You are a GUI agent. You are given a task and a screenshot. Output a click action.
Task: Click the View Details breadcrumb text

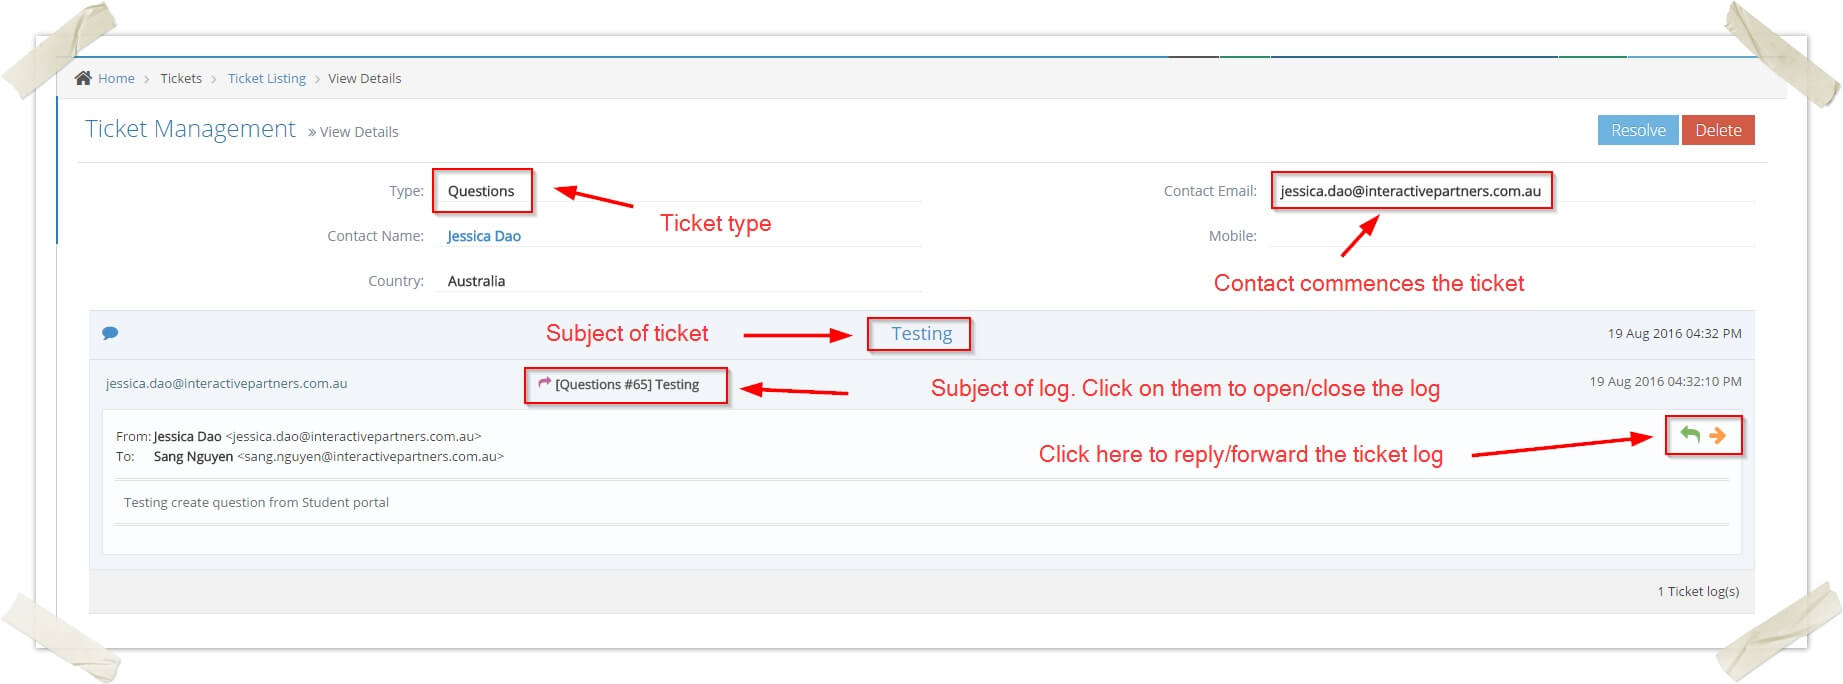(365, 78)
